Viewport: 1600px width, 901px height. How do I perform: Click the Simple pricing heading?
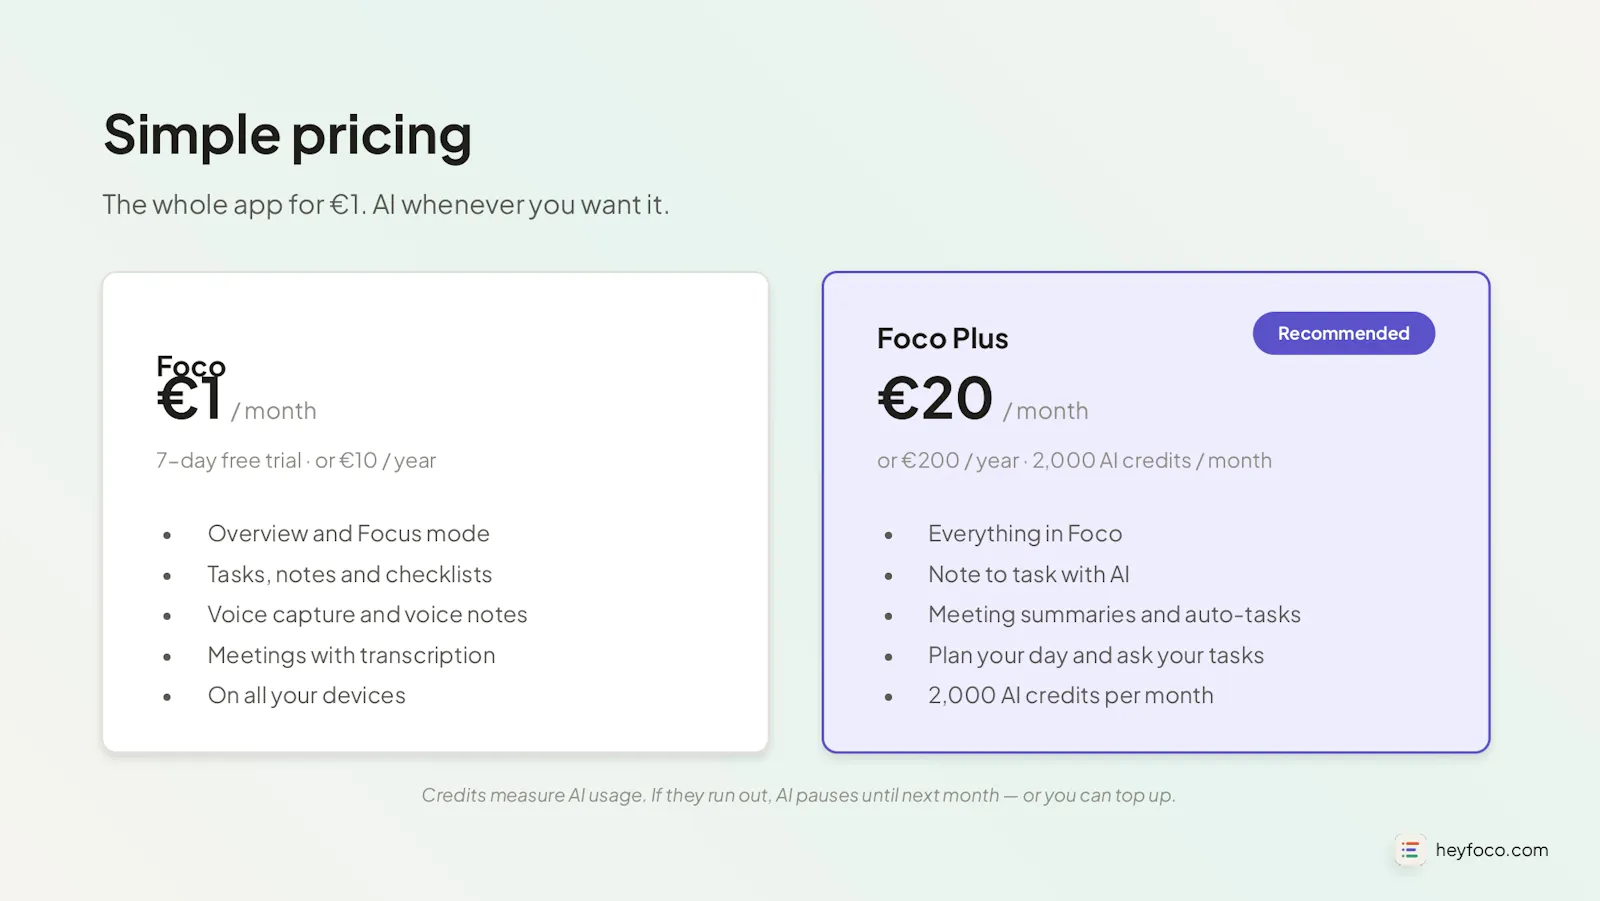[287, 135]
